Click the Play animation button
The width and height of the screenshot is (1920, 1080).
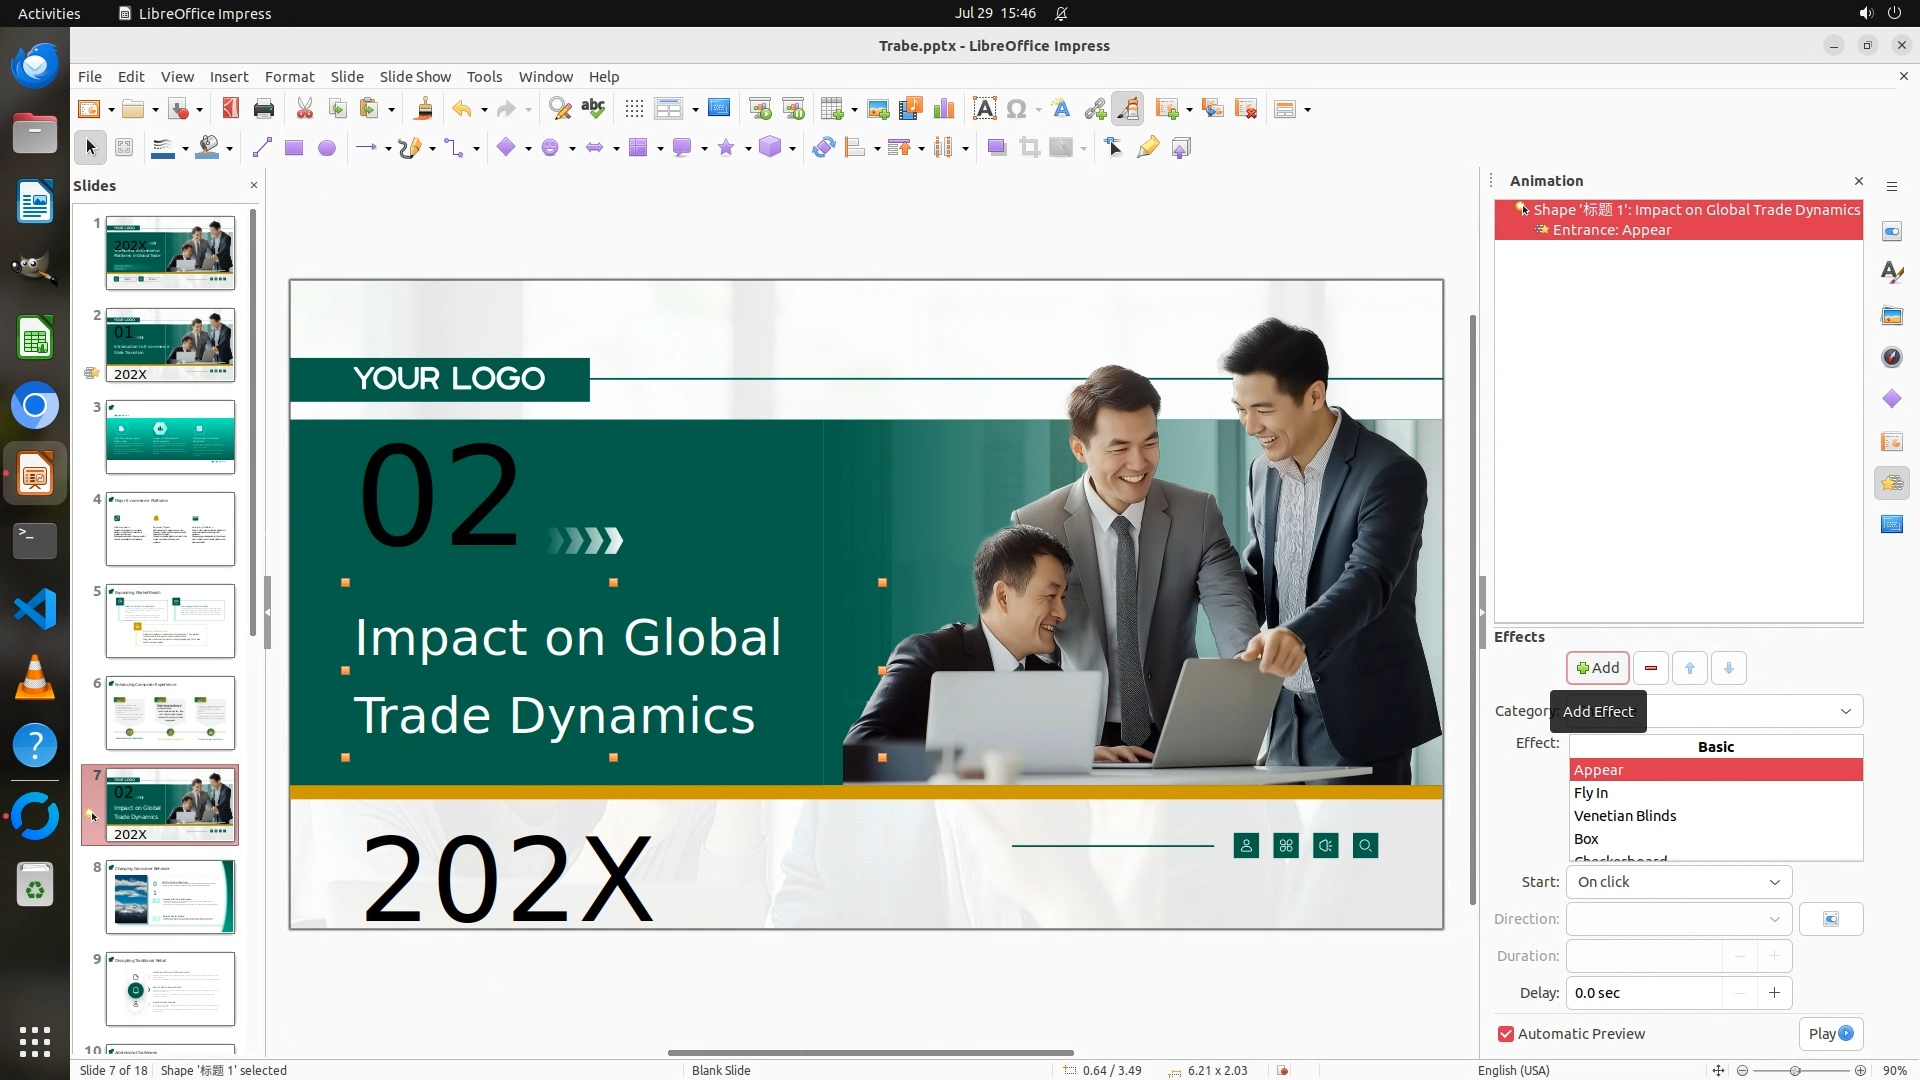click(x=1829, y=1034)
